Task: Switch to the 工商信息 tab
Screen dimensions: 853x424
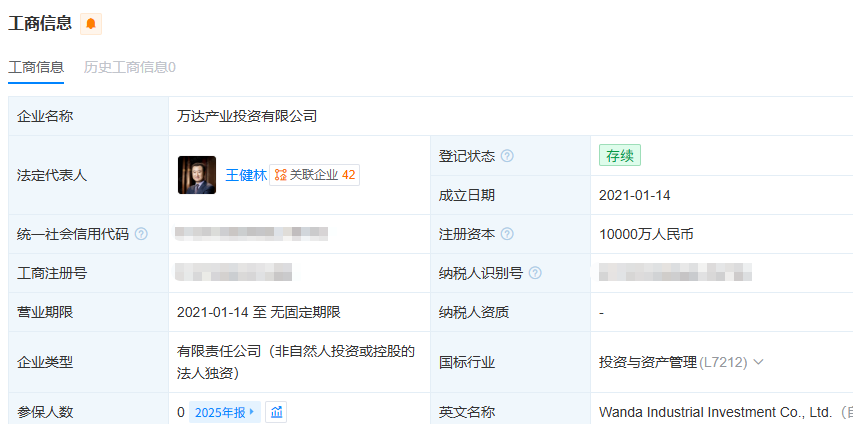Action: [36, 67]
